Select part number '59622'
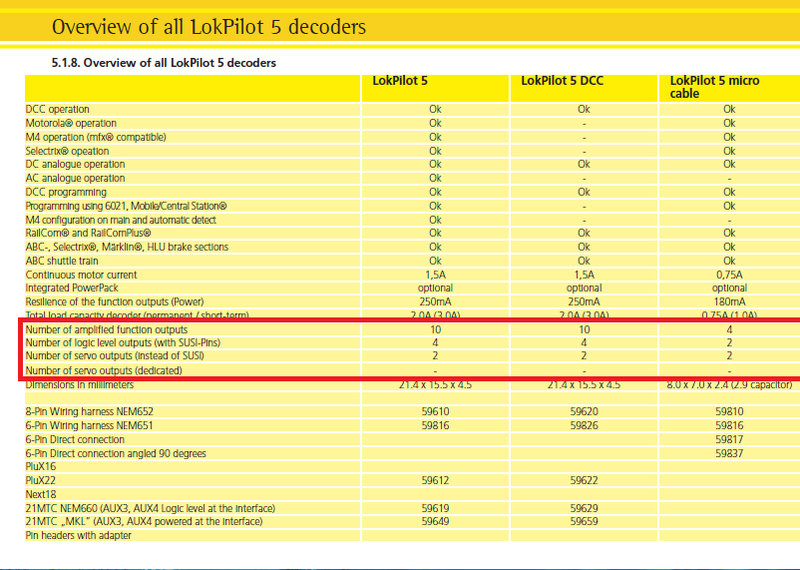The image size is (800, 570). pyautogui.click(x=584, y=480)
